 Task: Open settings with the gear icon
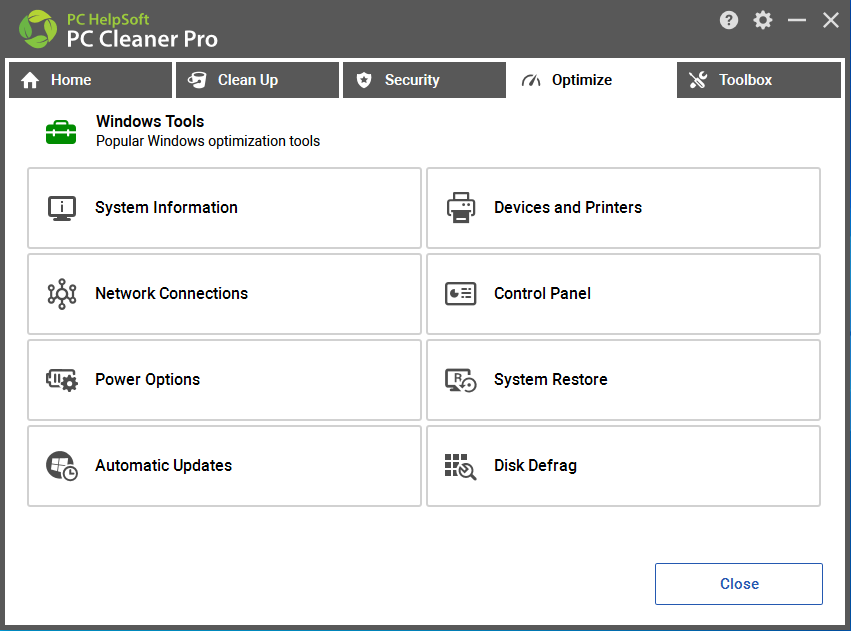763,21
